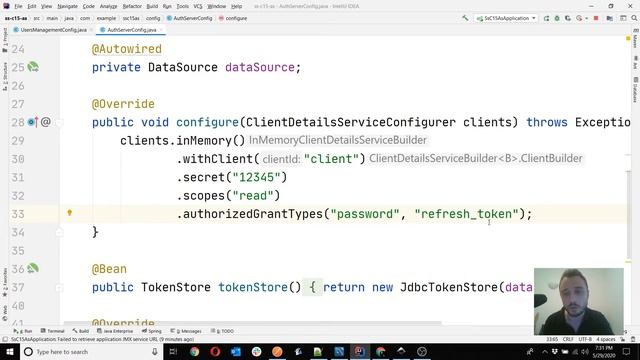Click the configure method breadcrumb
The width and height of the screenshot is (640, 360).
click(x=233, y=18)
